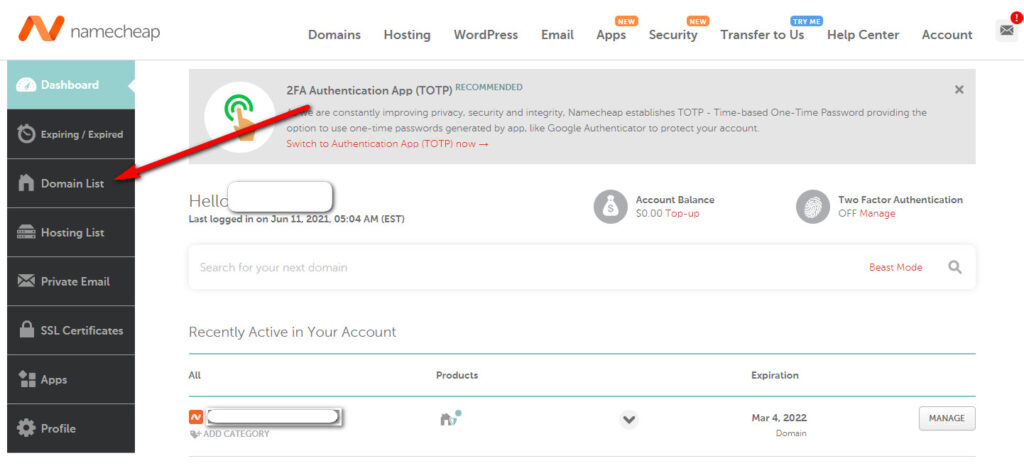This screenshot has height=466, width=1024.
Task: Open Hosting List in sidebar
Action: [x=71, y=232]
